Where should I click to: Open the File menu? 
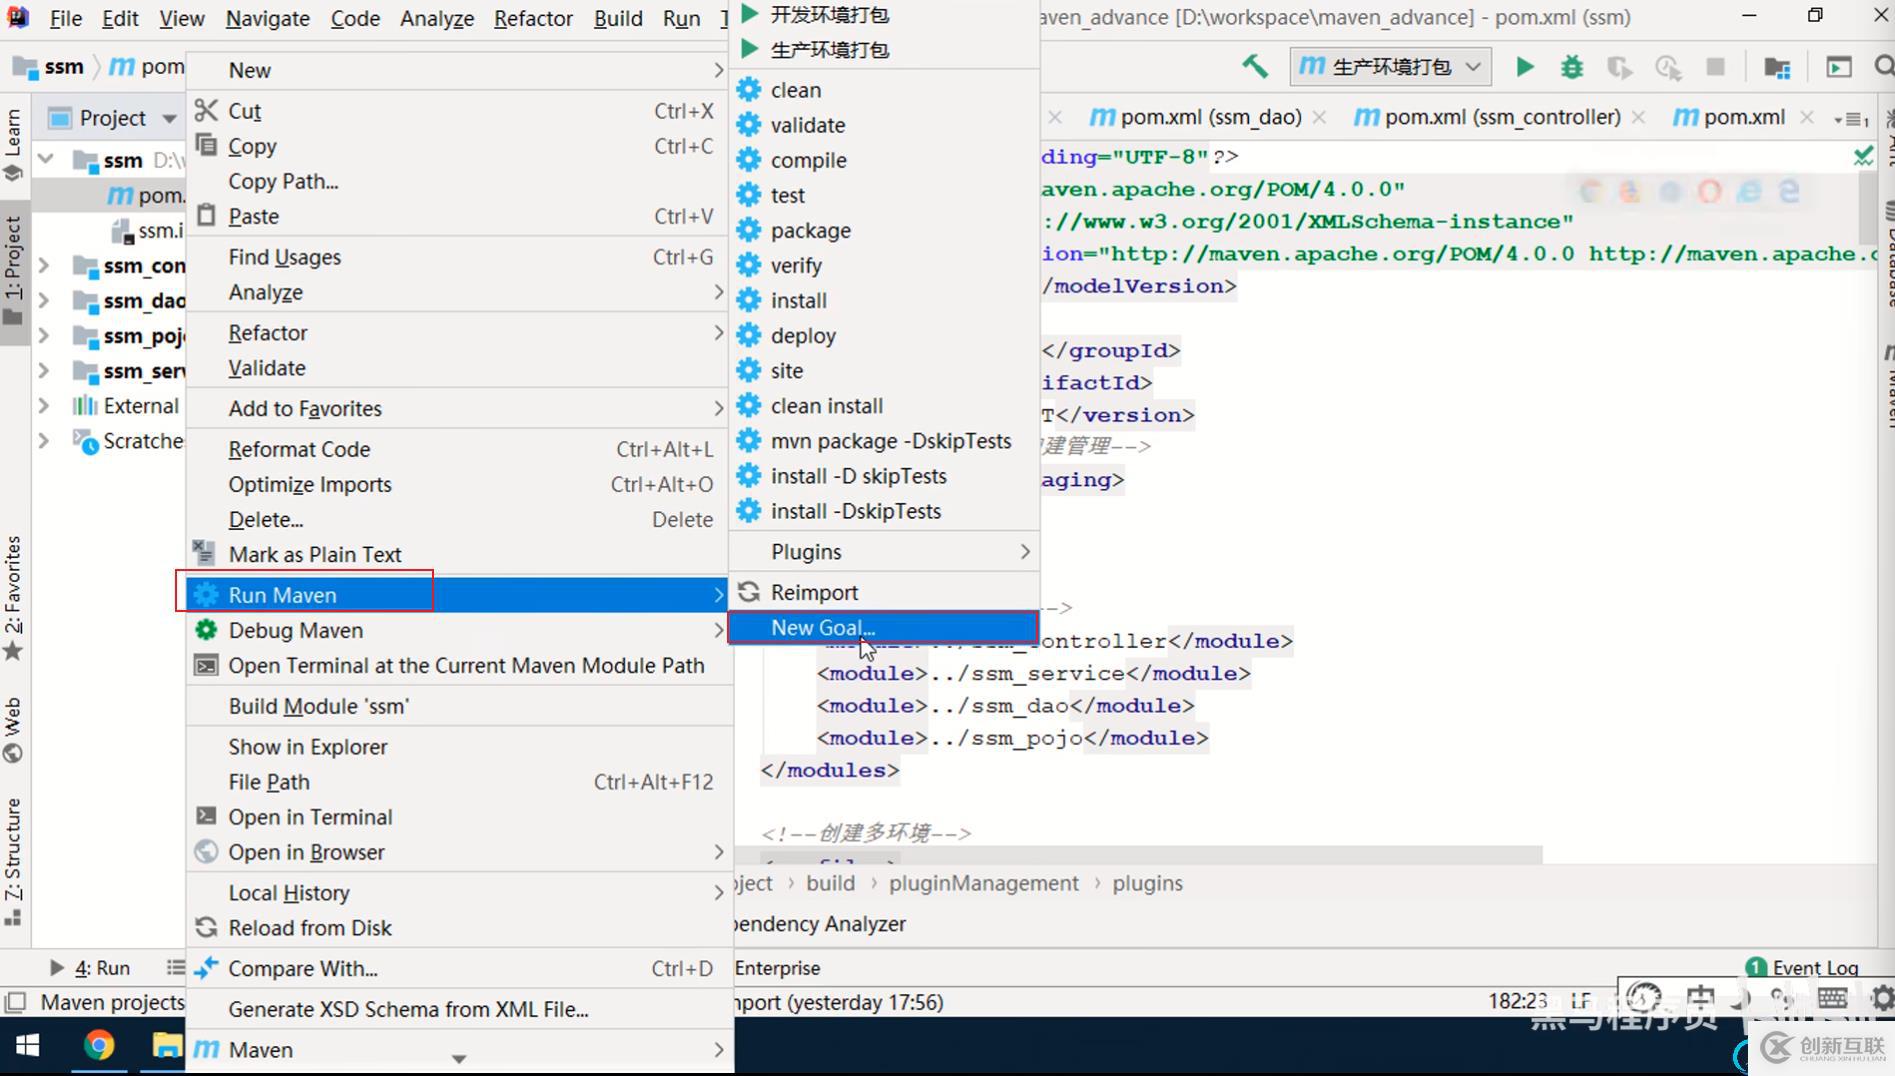pyautogui.click(x=65, y=18)
